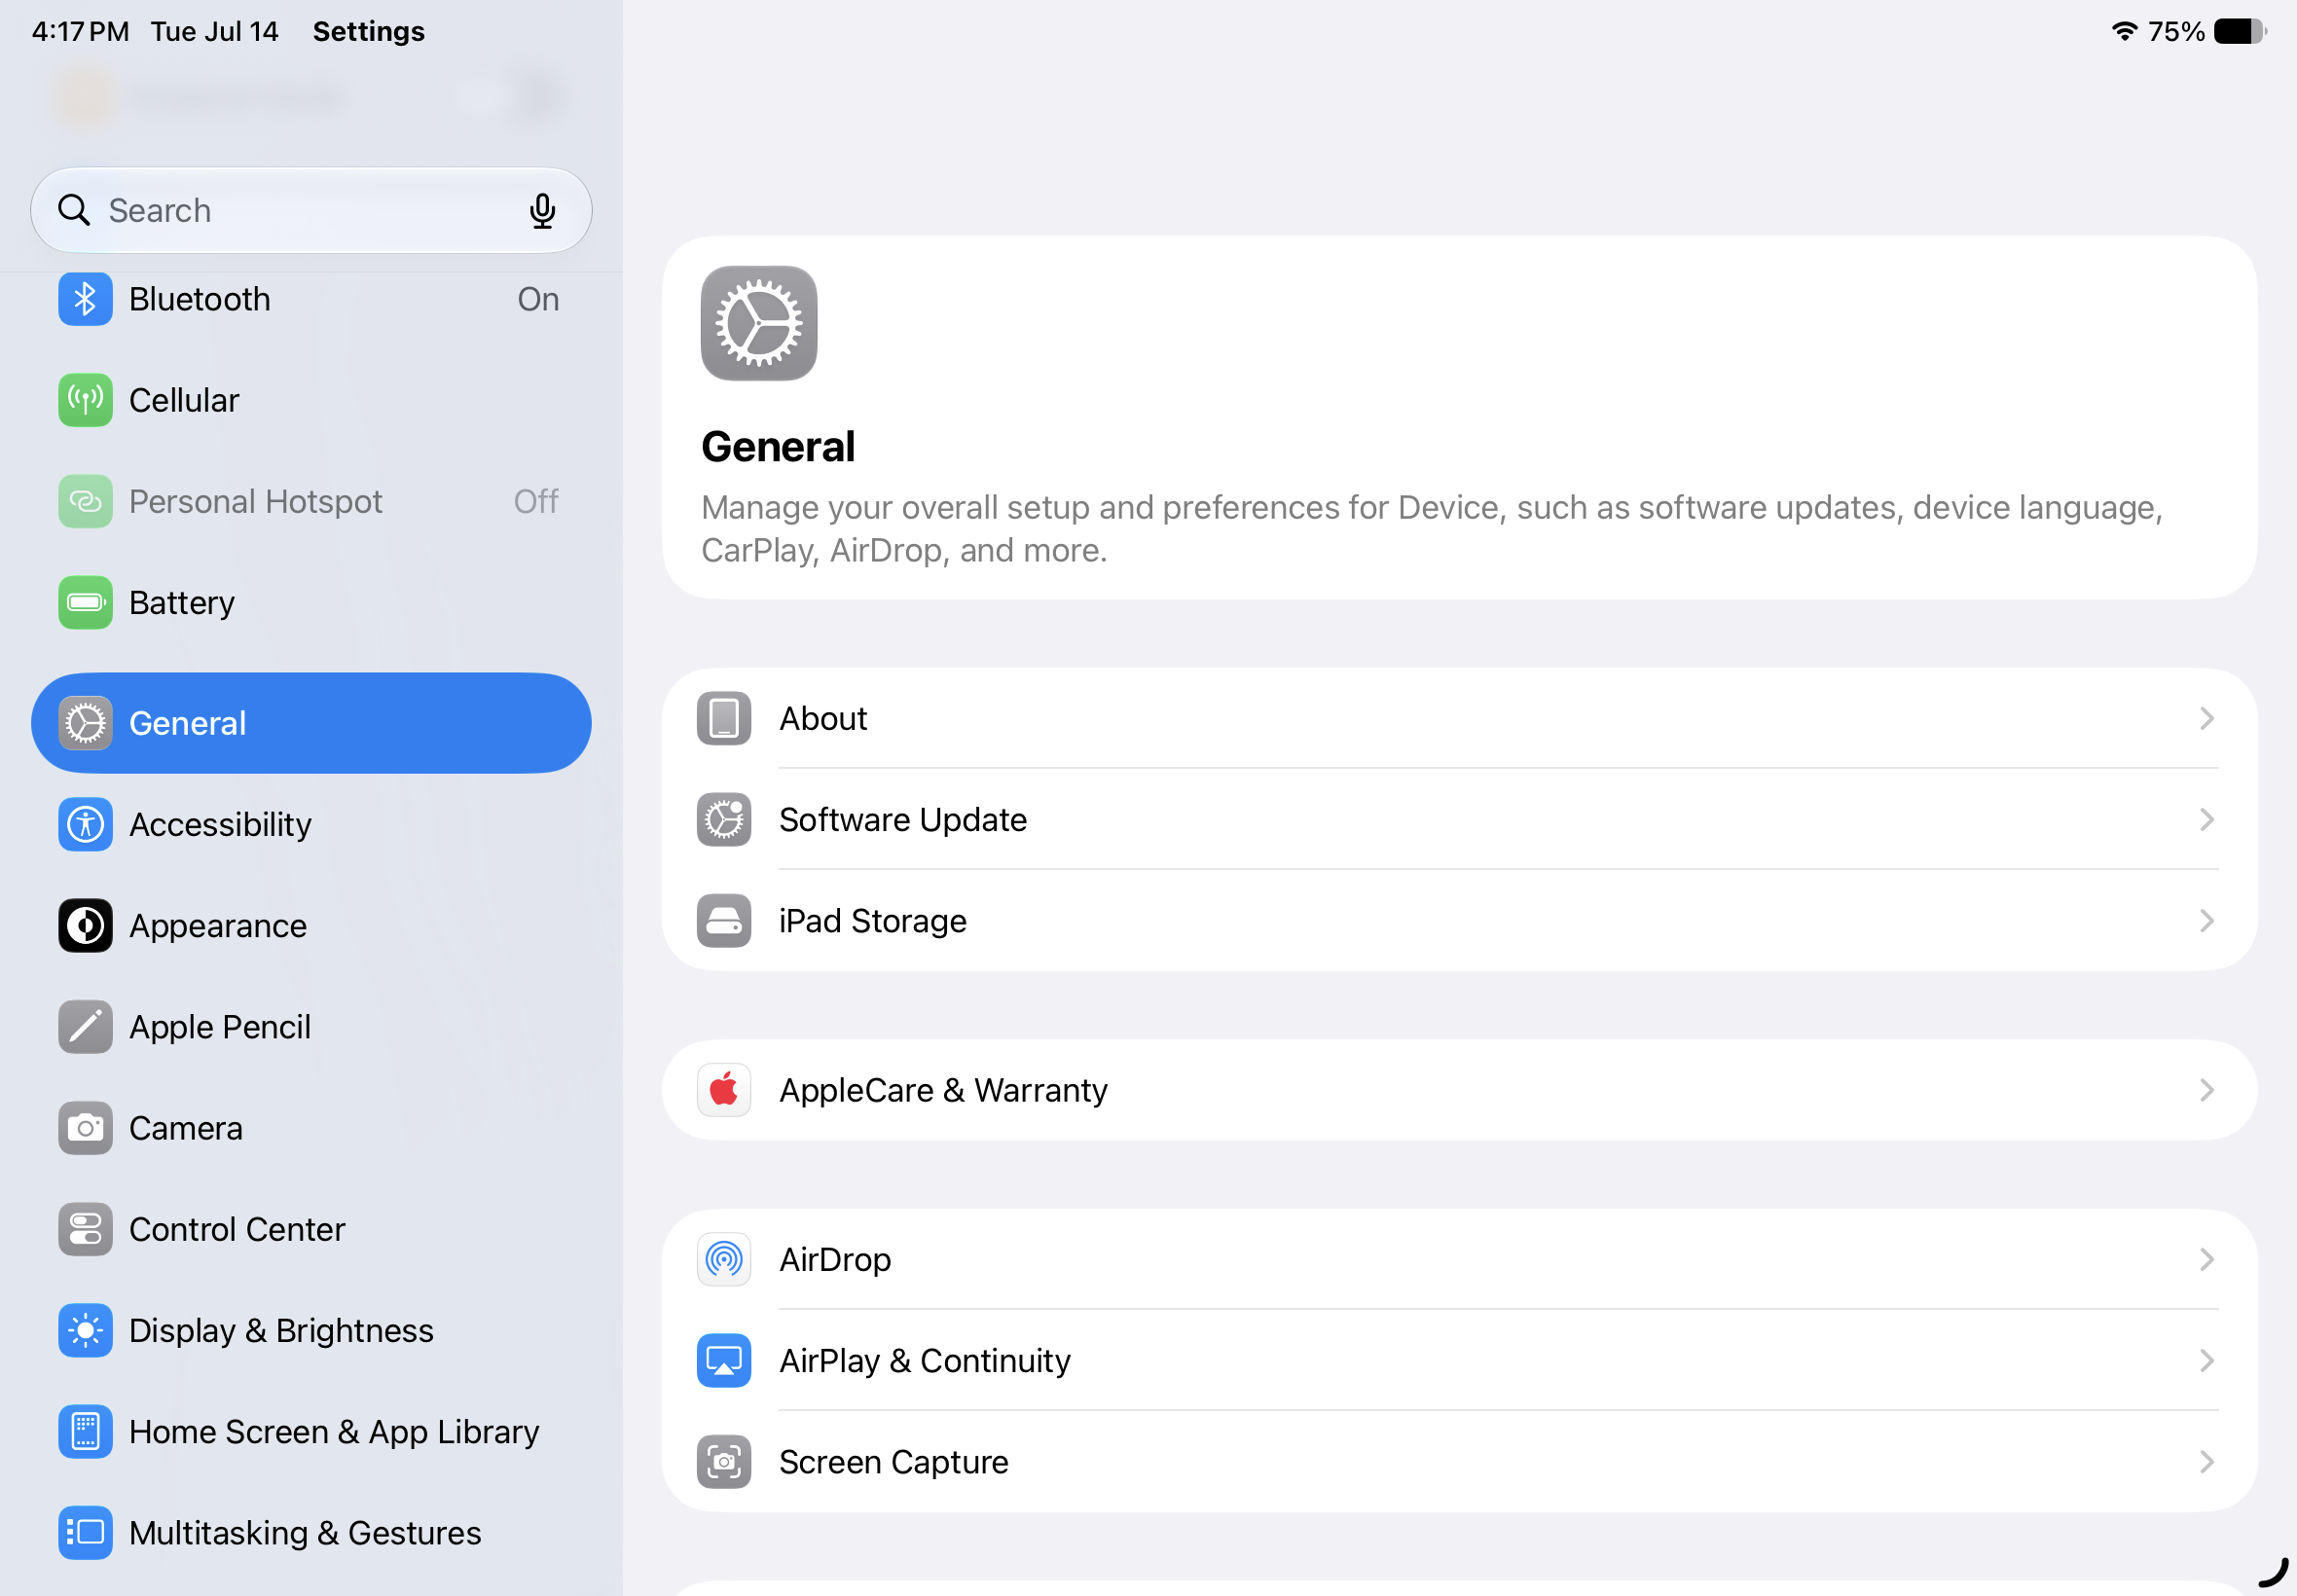Tap the 'Battery' label in sidebar
The image size is (2297, 1596).
click(182, 602)
